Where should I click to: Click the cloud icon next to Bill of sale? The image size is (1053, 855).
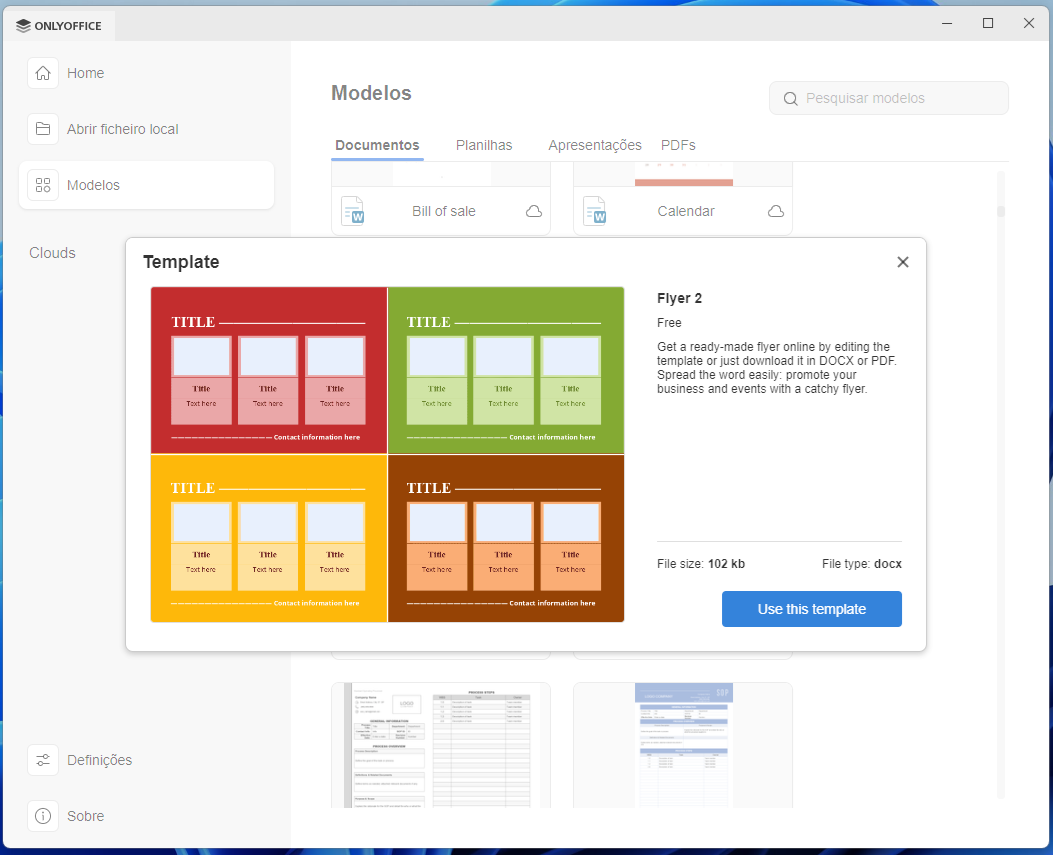click(x=534, y=211)
